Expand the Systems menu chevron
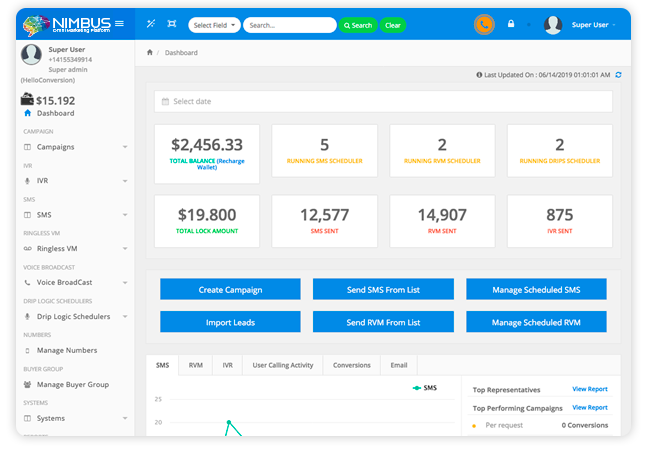 125,418
